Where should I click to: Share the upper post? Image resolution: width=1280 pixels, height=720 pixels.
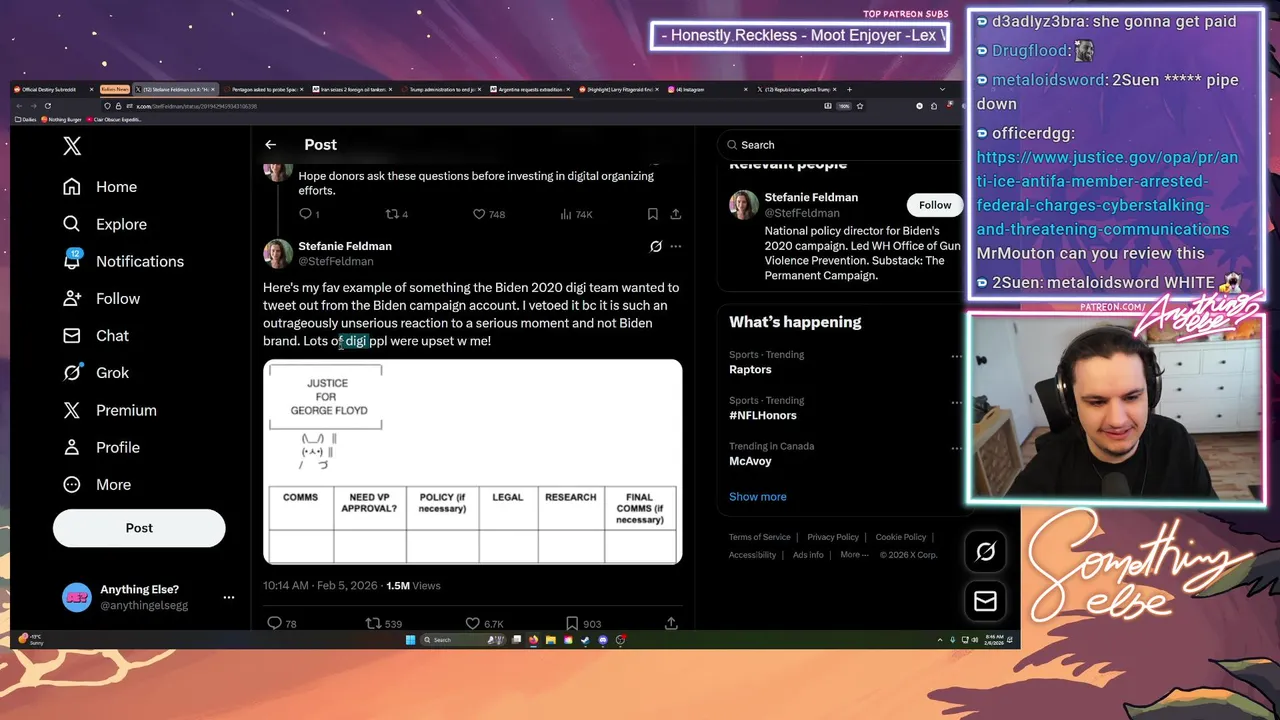pos(676,214)
